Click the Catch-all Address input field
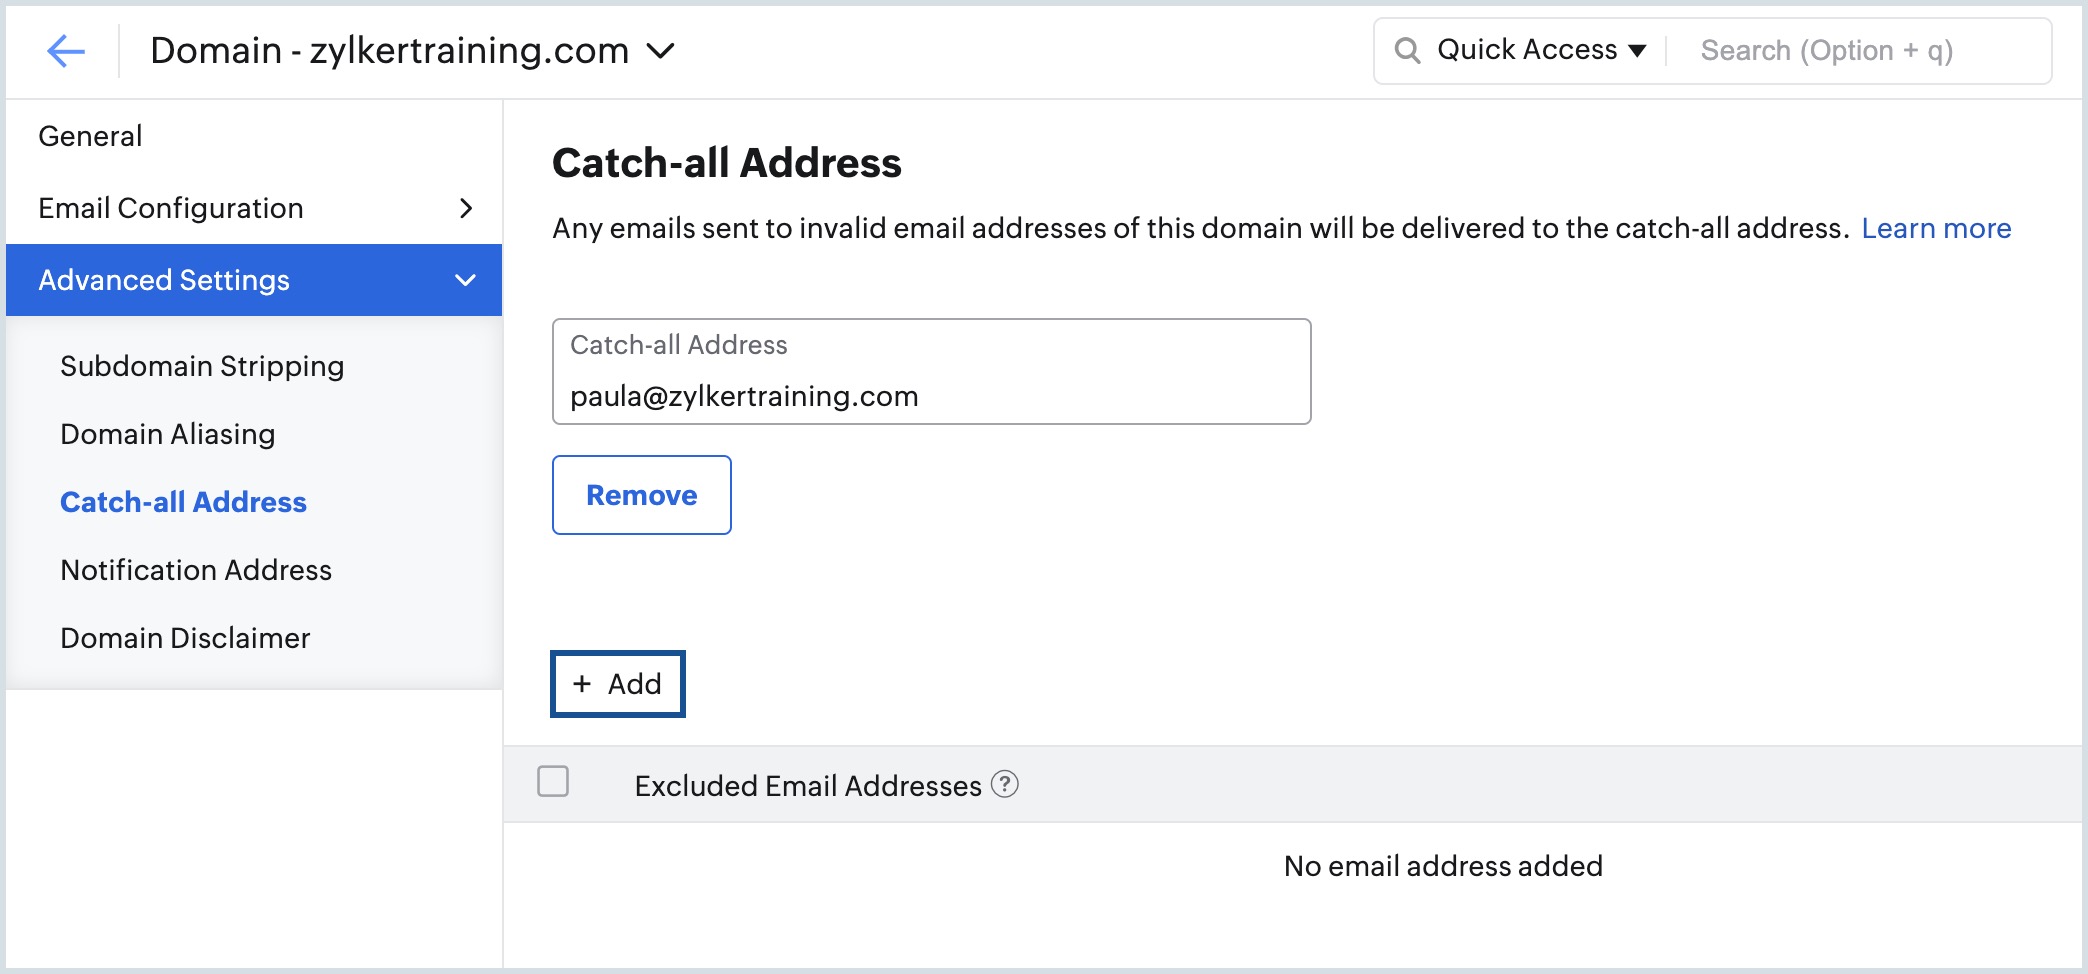2088x974 pixels. click(930, 395)
